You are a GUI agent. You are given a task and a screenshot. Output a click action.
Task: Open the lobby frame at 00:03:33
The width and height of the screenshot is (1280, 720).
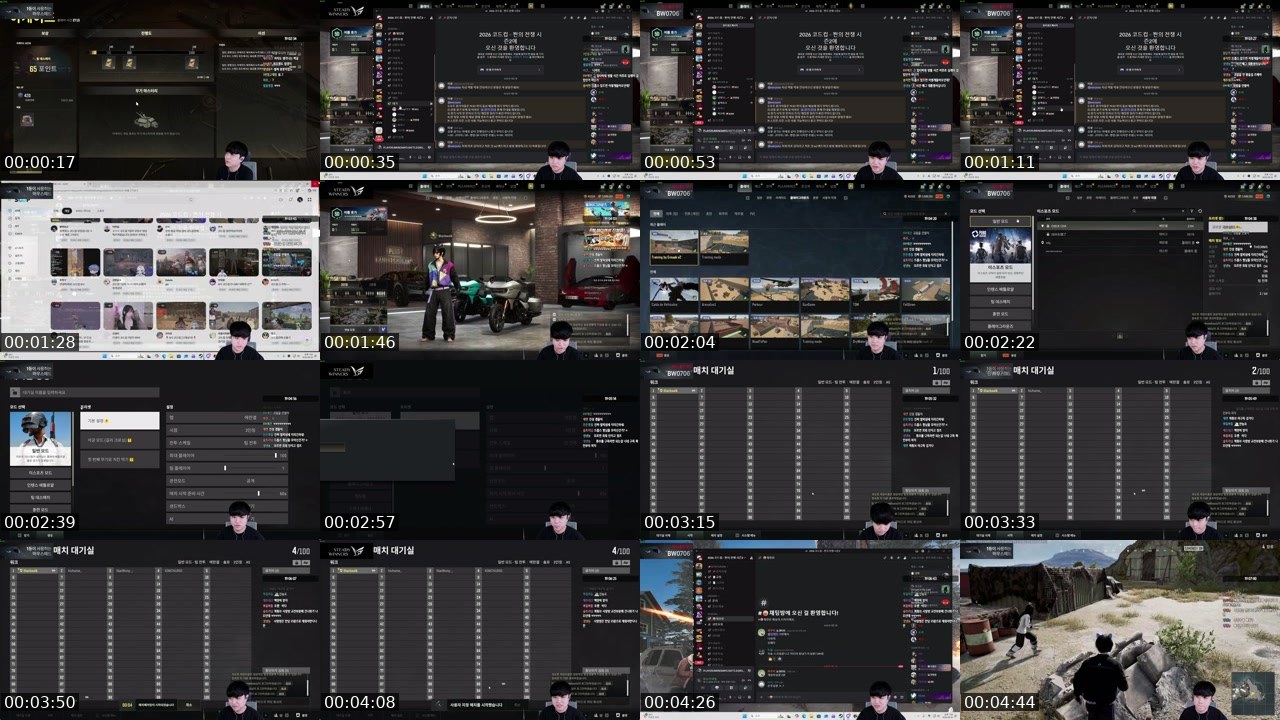[1120, 450]
